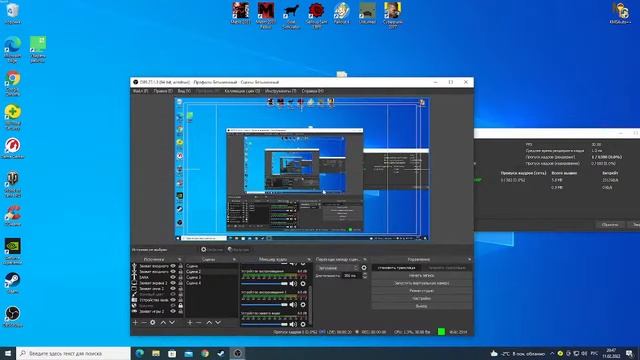This screenshot has height=360, width=640.
Task: Click transition duration 300 ms field
Action: (x=351, y=276)
